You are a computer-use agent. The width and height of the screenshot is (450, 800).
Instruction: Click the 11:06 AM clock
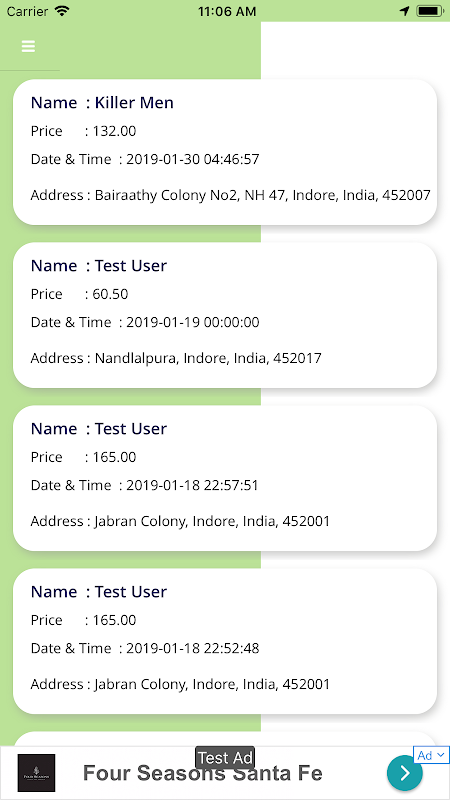click(227, 11)
